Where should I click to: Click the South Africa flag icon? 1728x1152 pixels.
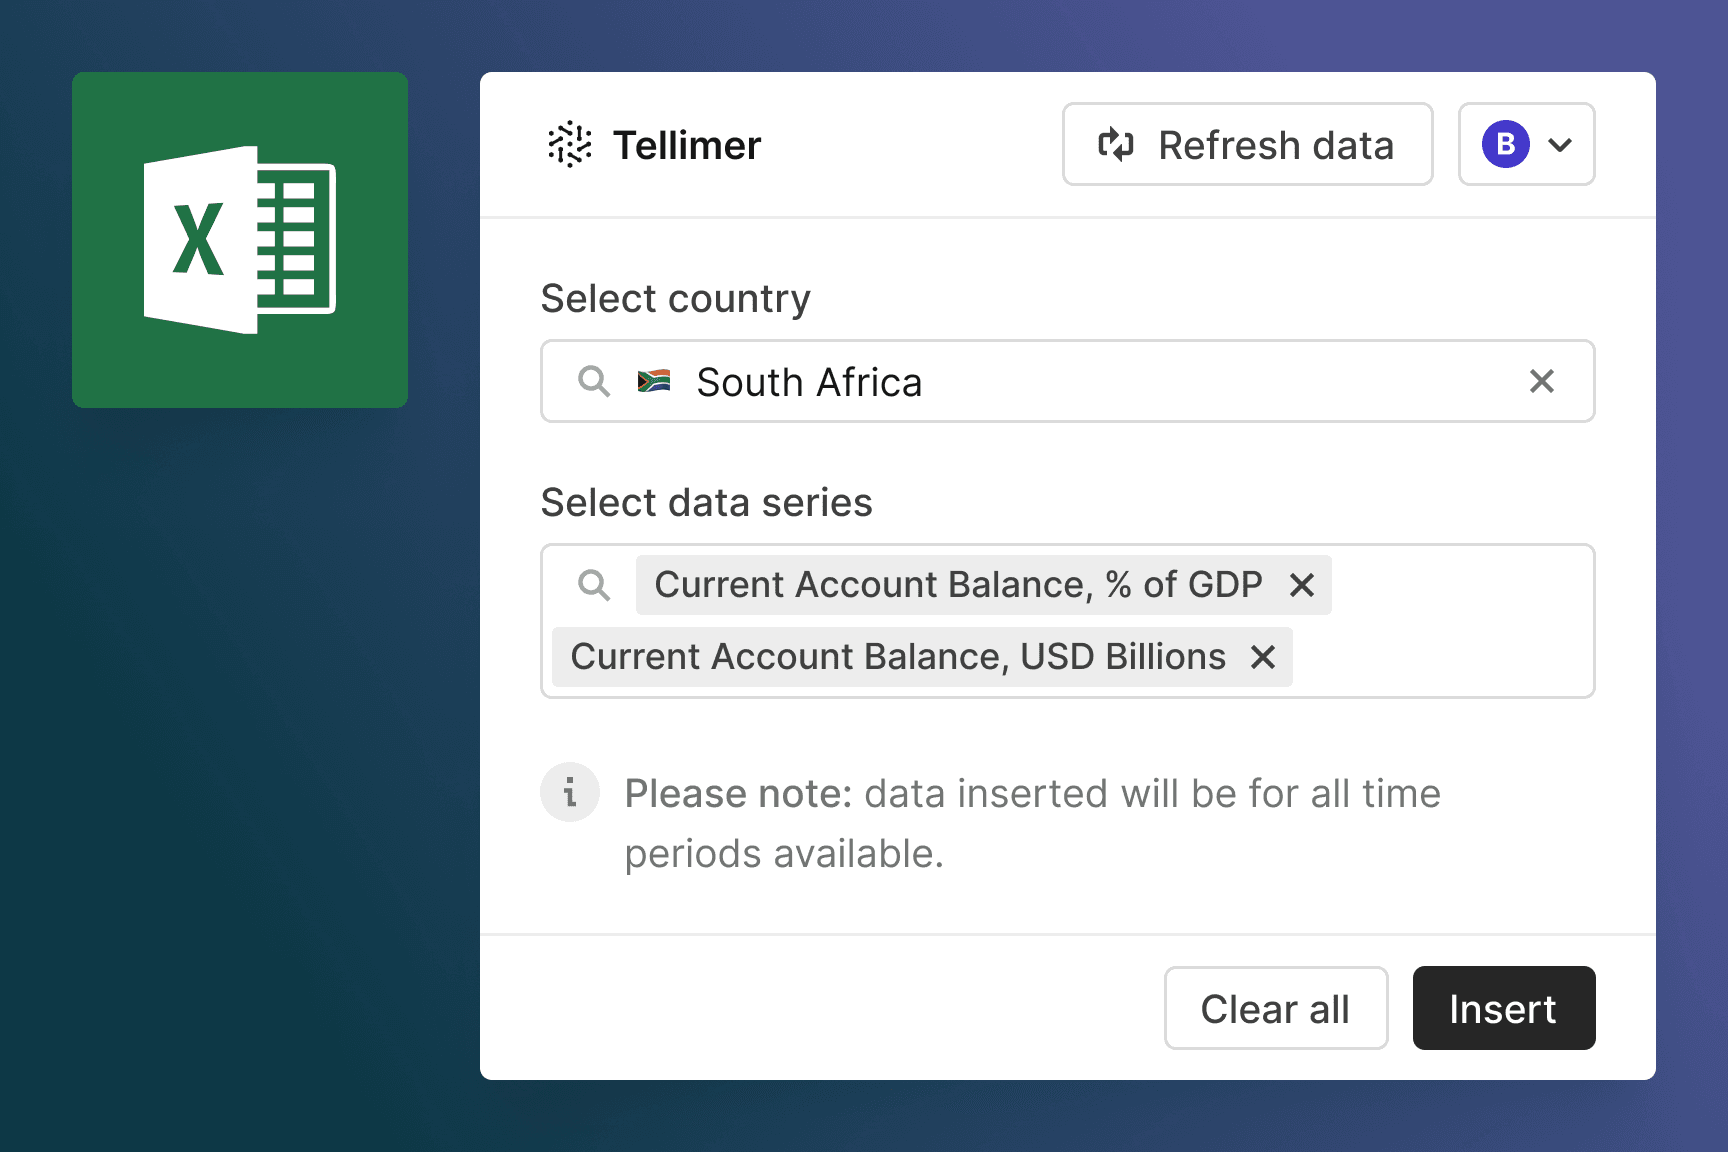coord(654,381)
